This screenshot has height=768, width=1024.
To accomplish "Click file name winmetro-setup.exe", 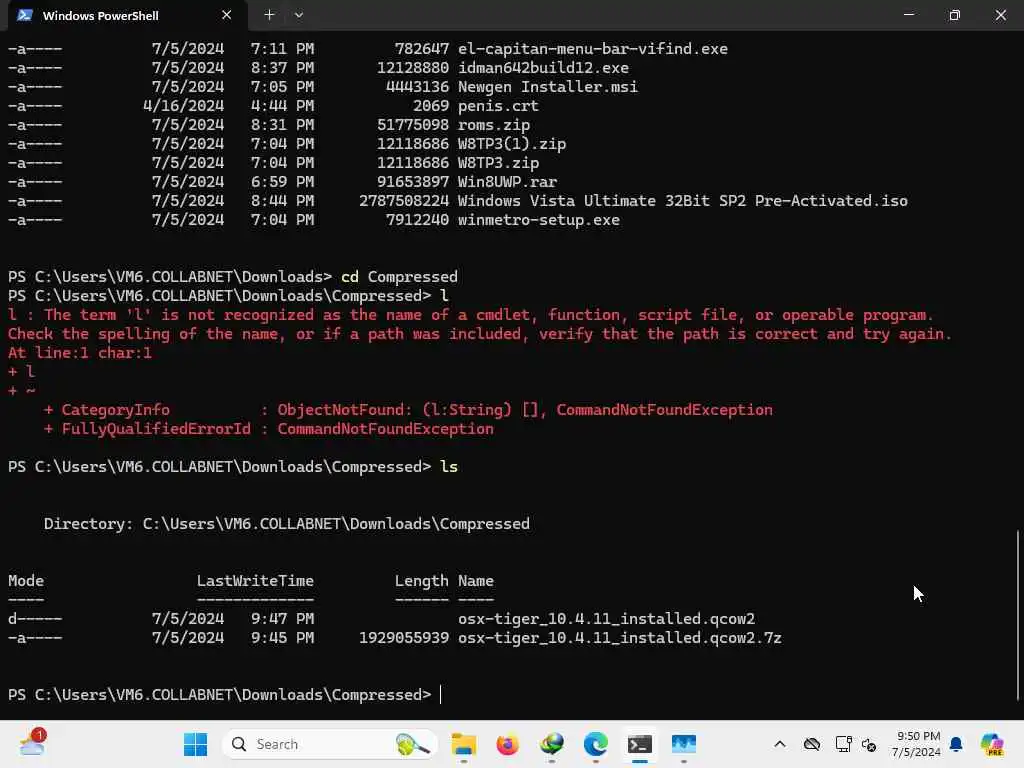I will [538, 219].
